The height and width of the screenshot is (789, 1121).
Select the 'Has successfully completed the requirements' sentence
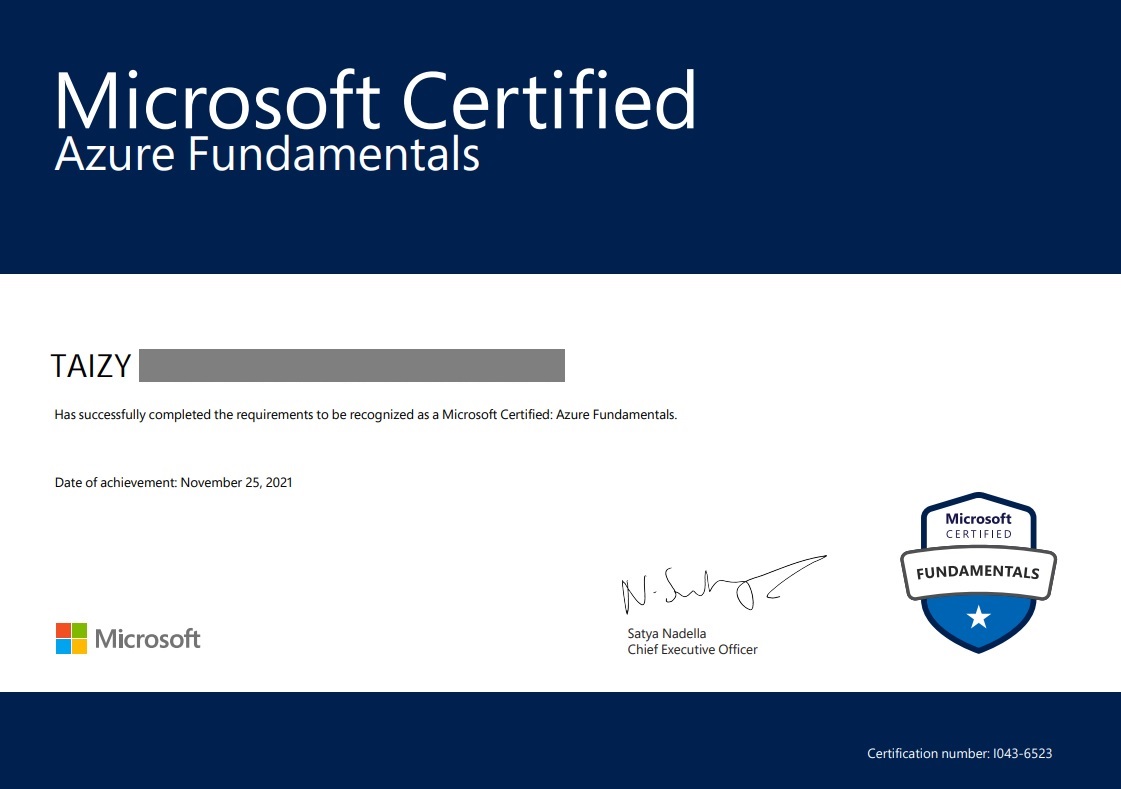coord(365,415)
